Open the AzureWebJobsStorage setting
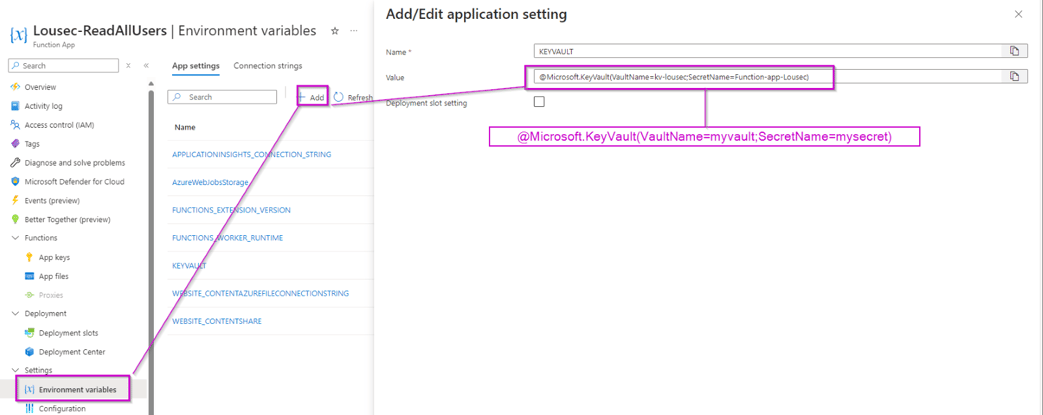1043x415 pixels. click(x=210, y=182)
